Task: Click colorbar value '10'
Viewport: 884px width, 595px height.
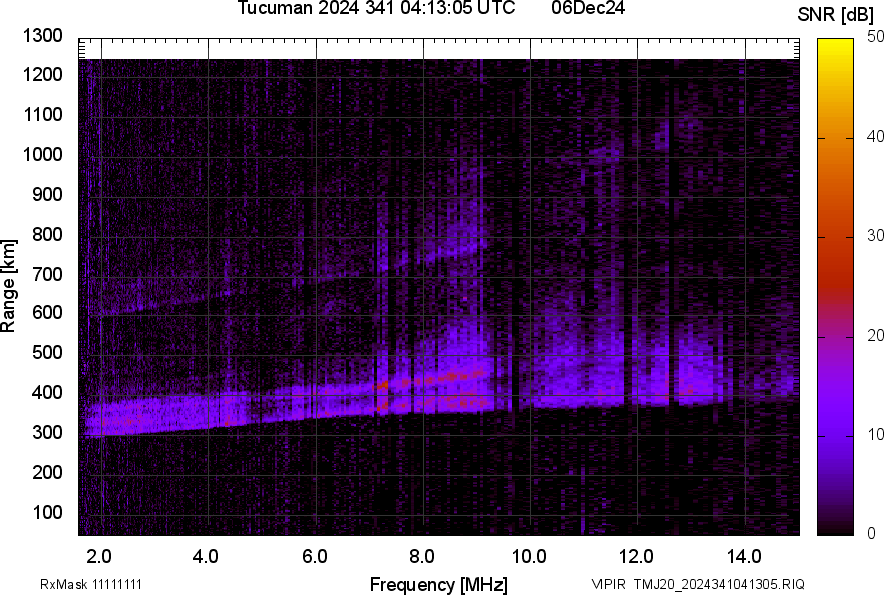Action: [875, 435]
